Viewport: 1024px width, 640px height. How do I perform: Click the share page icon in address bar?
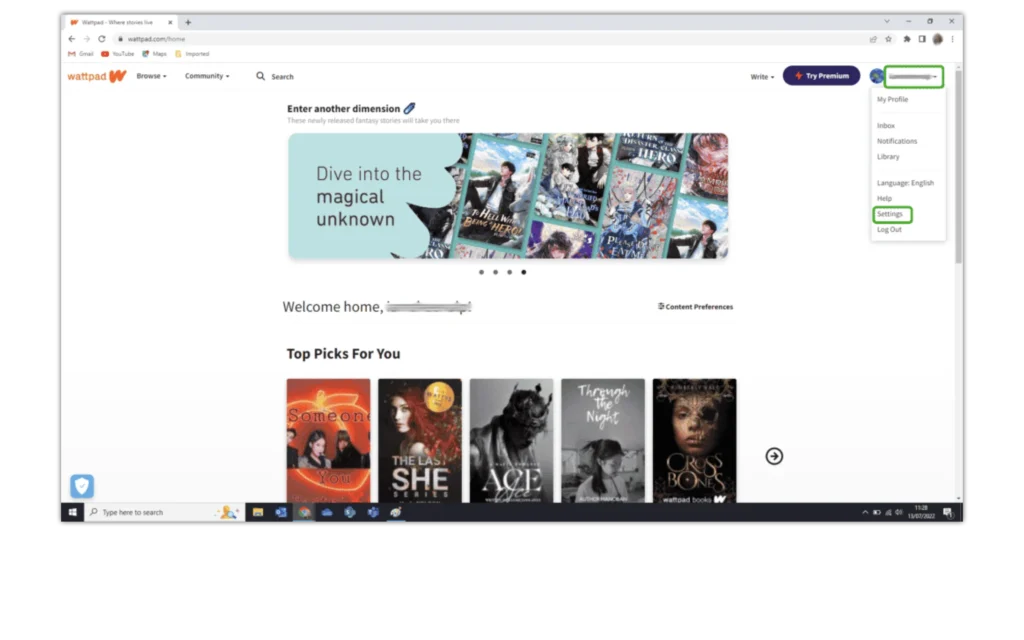873,39
